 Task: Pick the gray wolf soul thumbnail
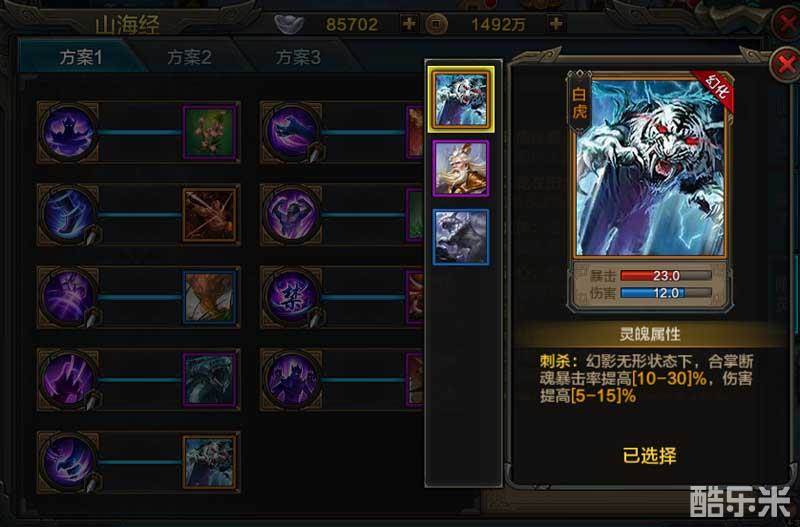point(461,237)
